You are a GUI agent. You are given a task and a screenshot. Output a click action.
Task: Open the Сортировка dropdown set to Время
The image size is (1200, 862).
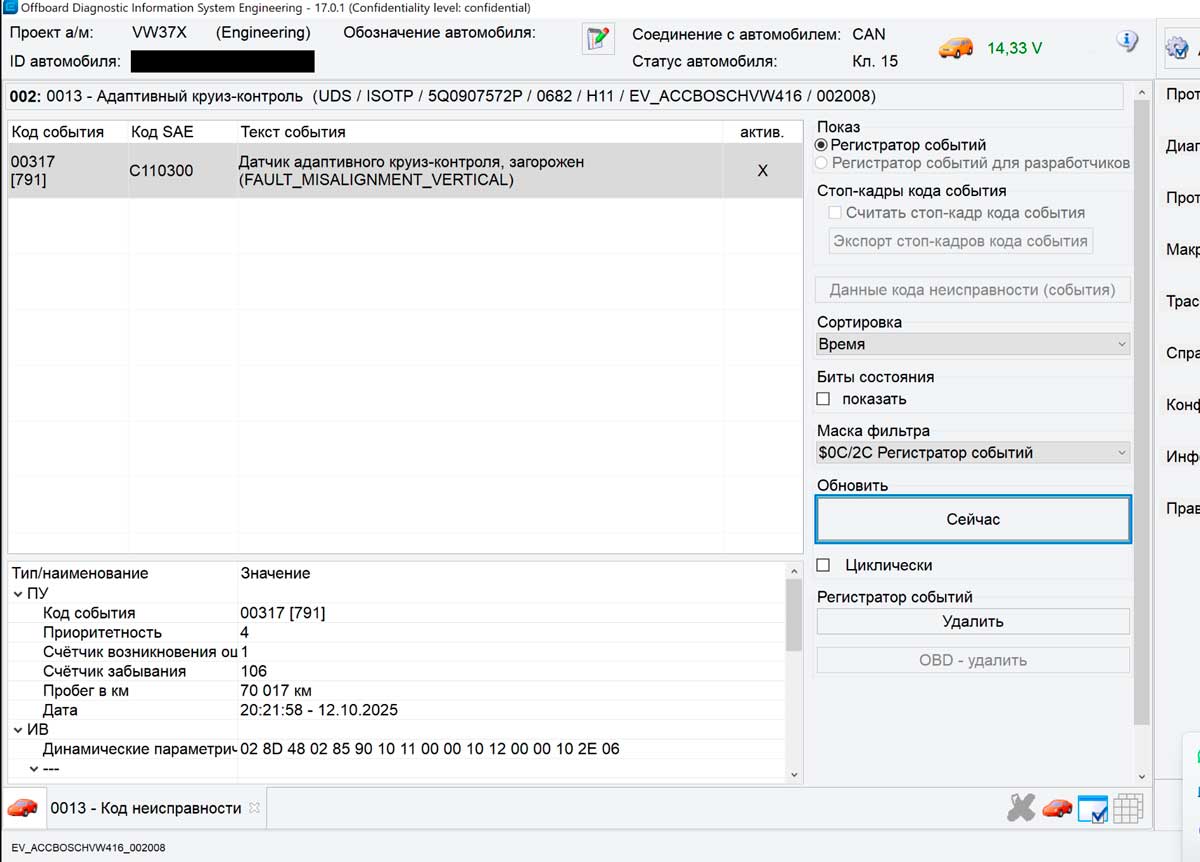(972, 344)
